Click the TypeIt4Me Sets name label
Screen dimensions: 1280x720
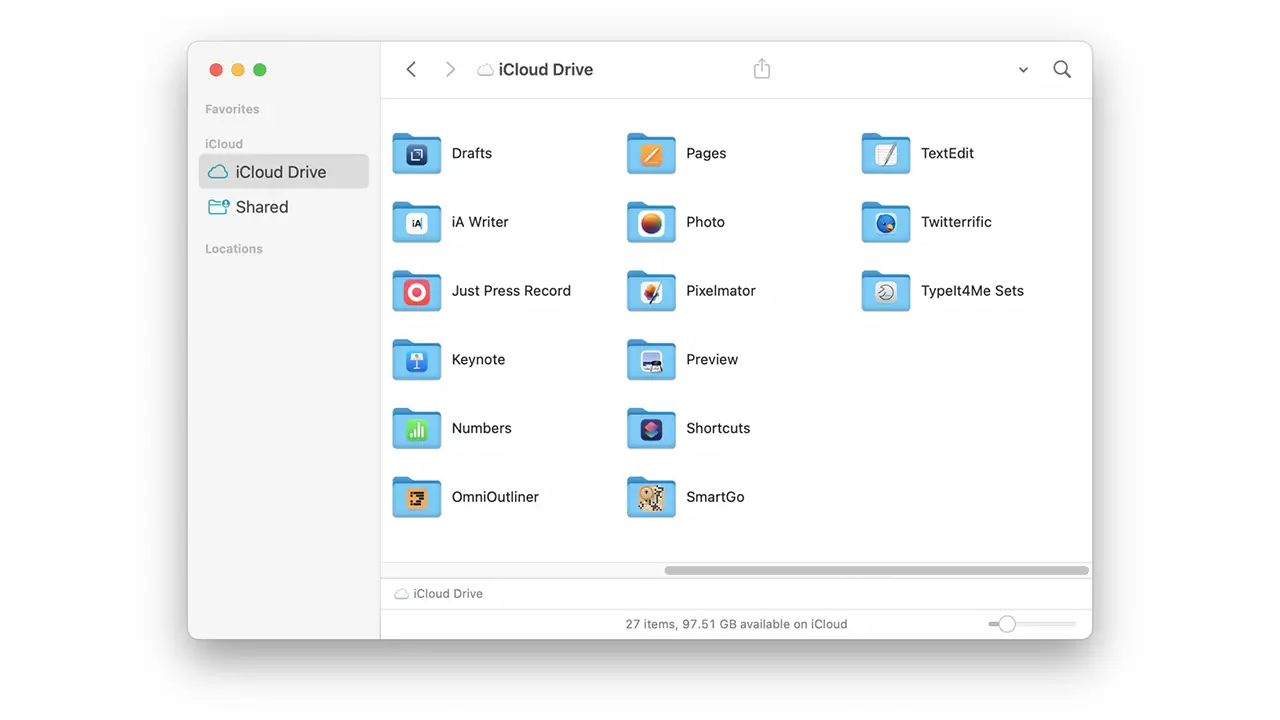(972, 291)
